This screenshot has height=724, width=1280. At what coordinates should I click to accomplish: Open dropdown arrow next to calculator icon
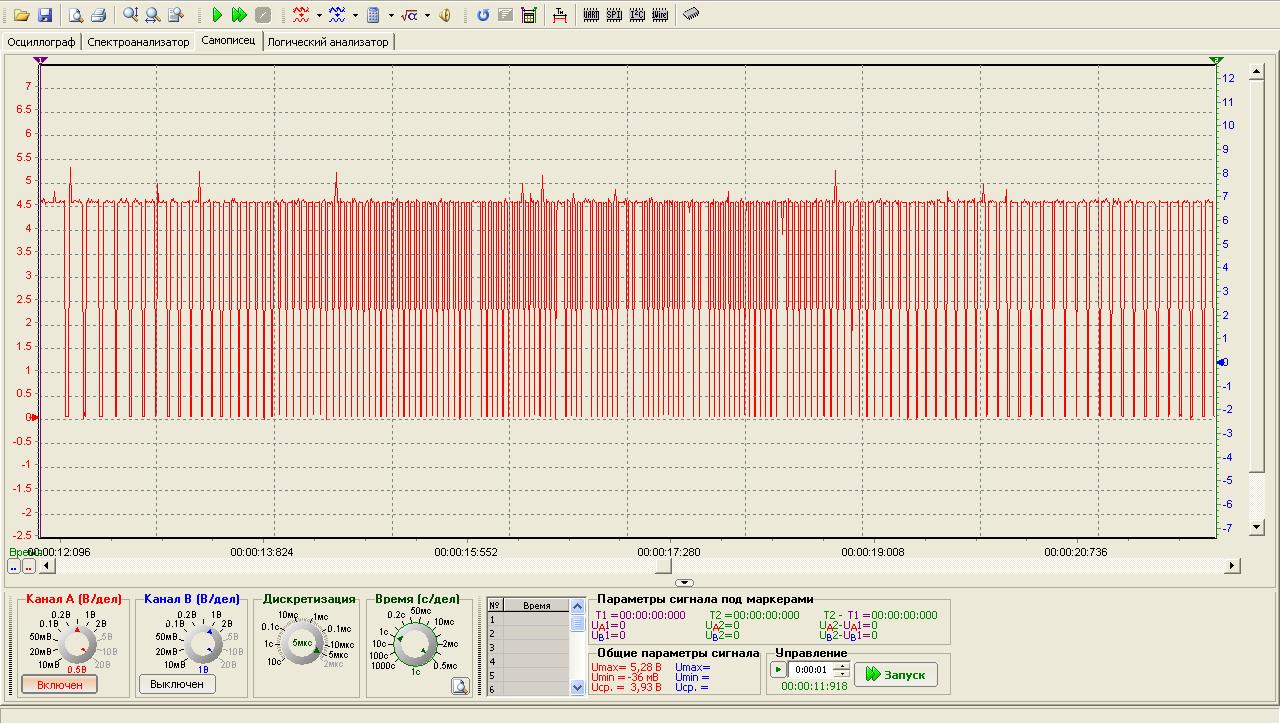[x=391, y=15]
